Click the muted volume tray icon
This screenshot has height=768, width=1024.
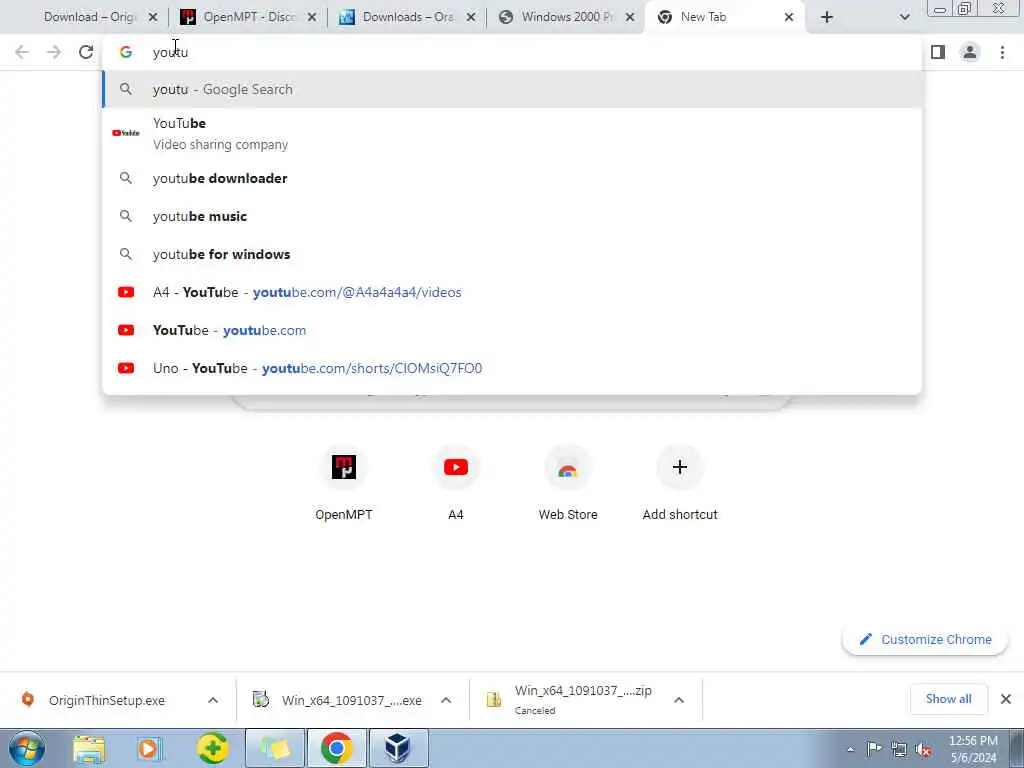pos(923,749)
